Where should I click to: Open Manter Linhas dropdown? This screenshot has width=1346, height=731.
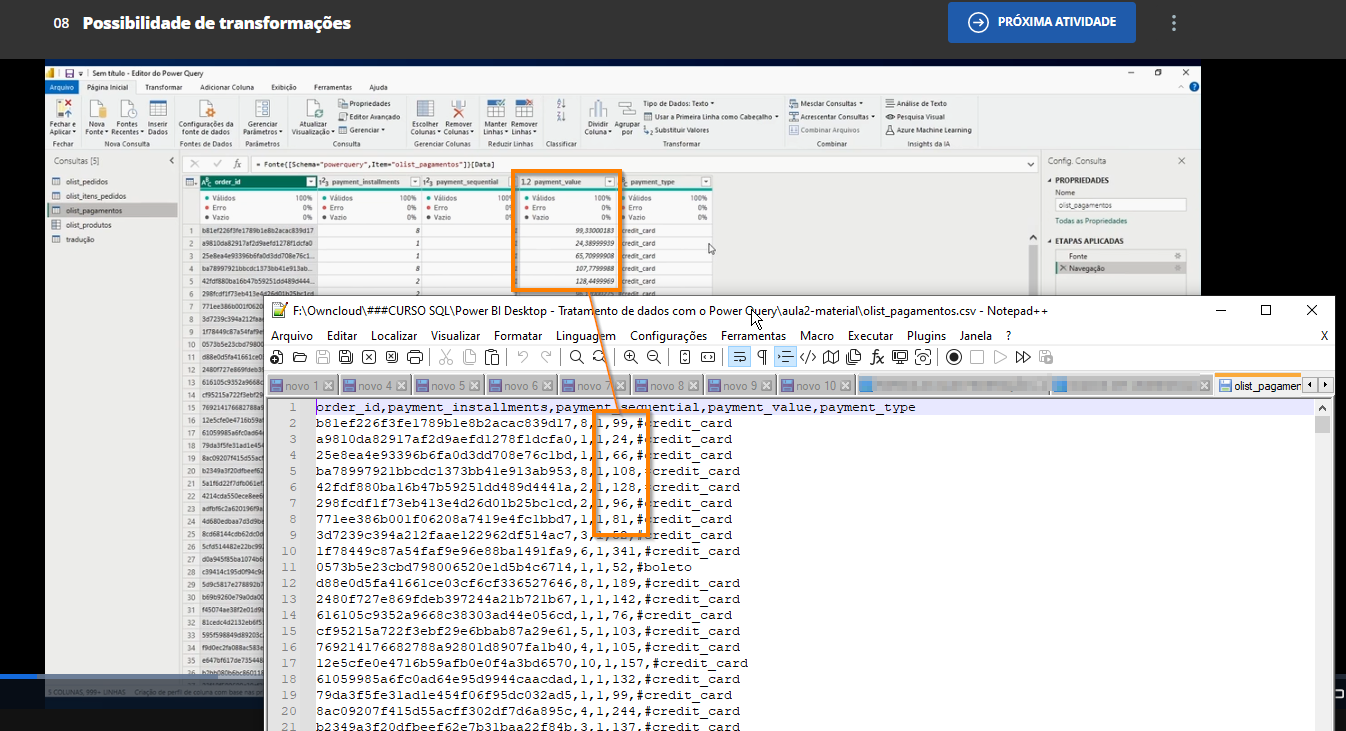tap(495, 116)
